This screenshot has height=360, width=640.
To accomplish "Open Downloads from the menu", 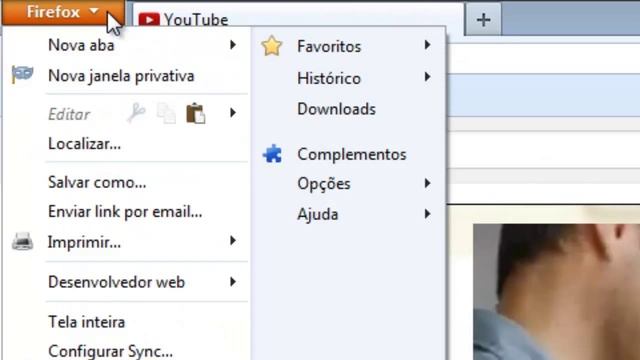I will coord(336,109).
